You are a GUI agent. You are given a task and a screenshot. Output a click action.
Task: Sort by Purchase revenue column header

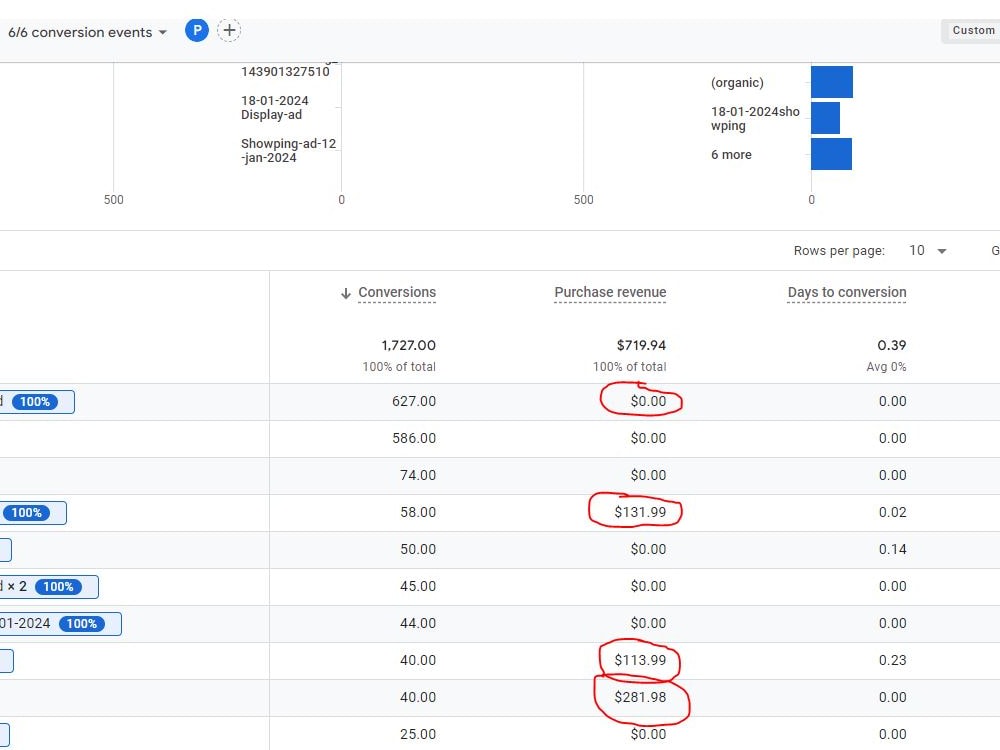tap(610, 292)
